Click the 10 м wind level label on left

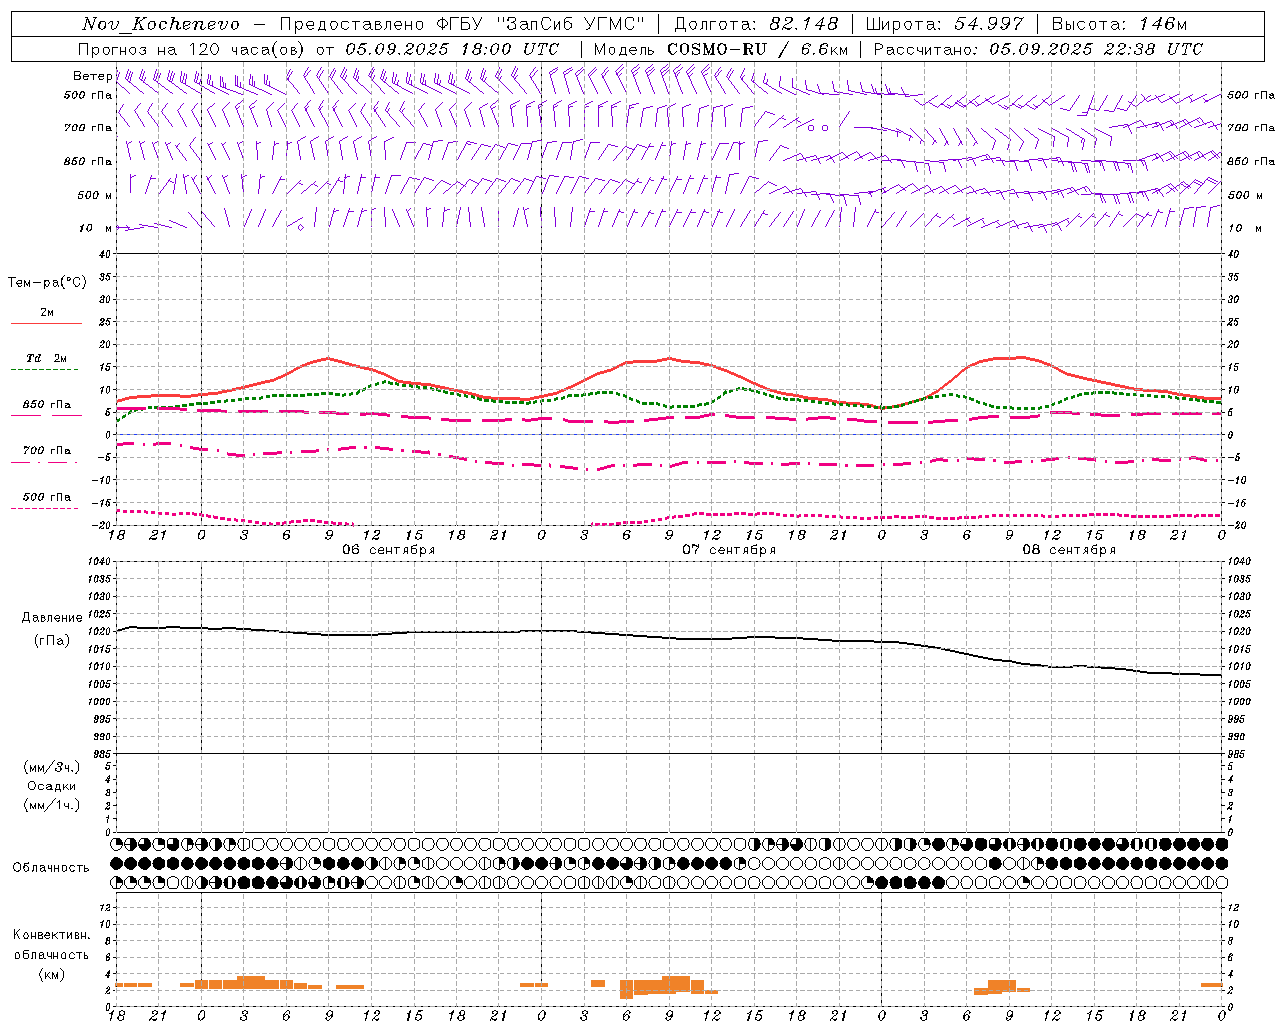point(96,229)
